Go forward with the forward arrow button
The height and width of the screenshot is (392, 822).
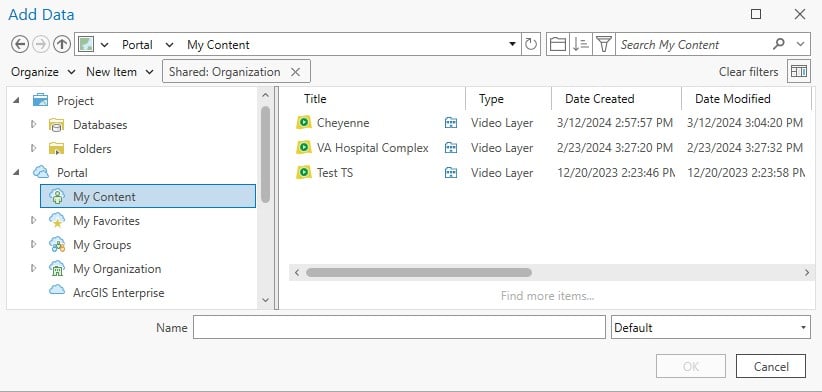(x=40, y=45)
